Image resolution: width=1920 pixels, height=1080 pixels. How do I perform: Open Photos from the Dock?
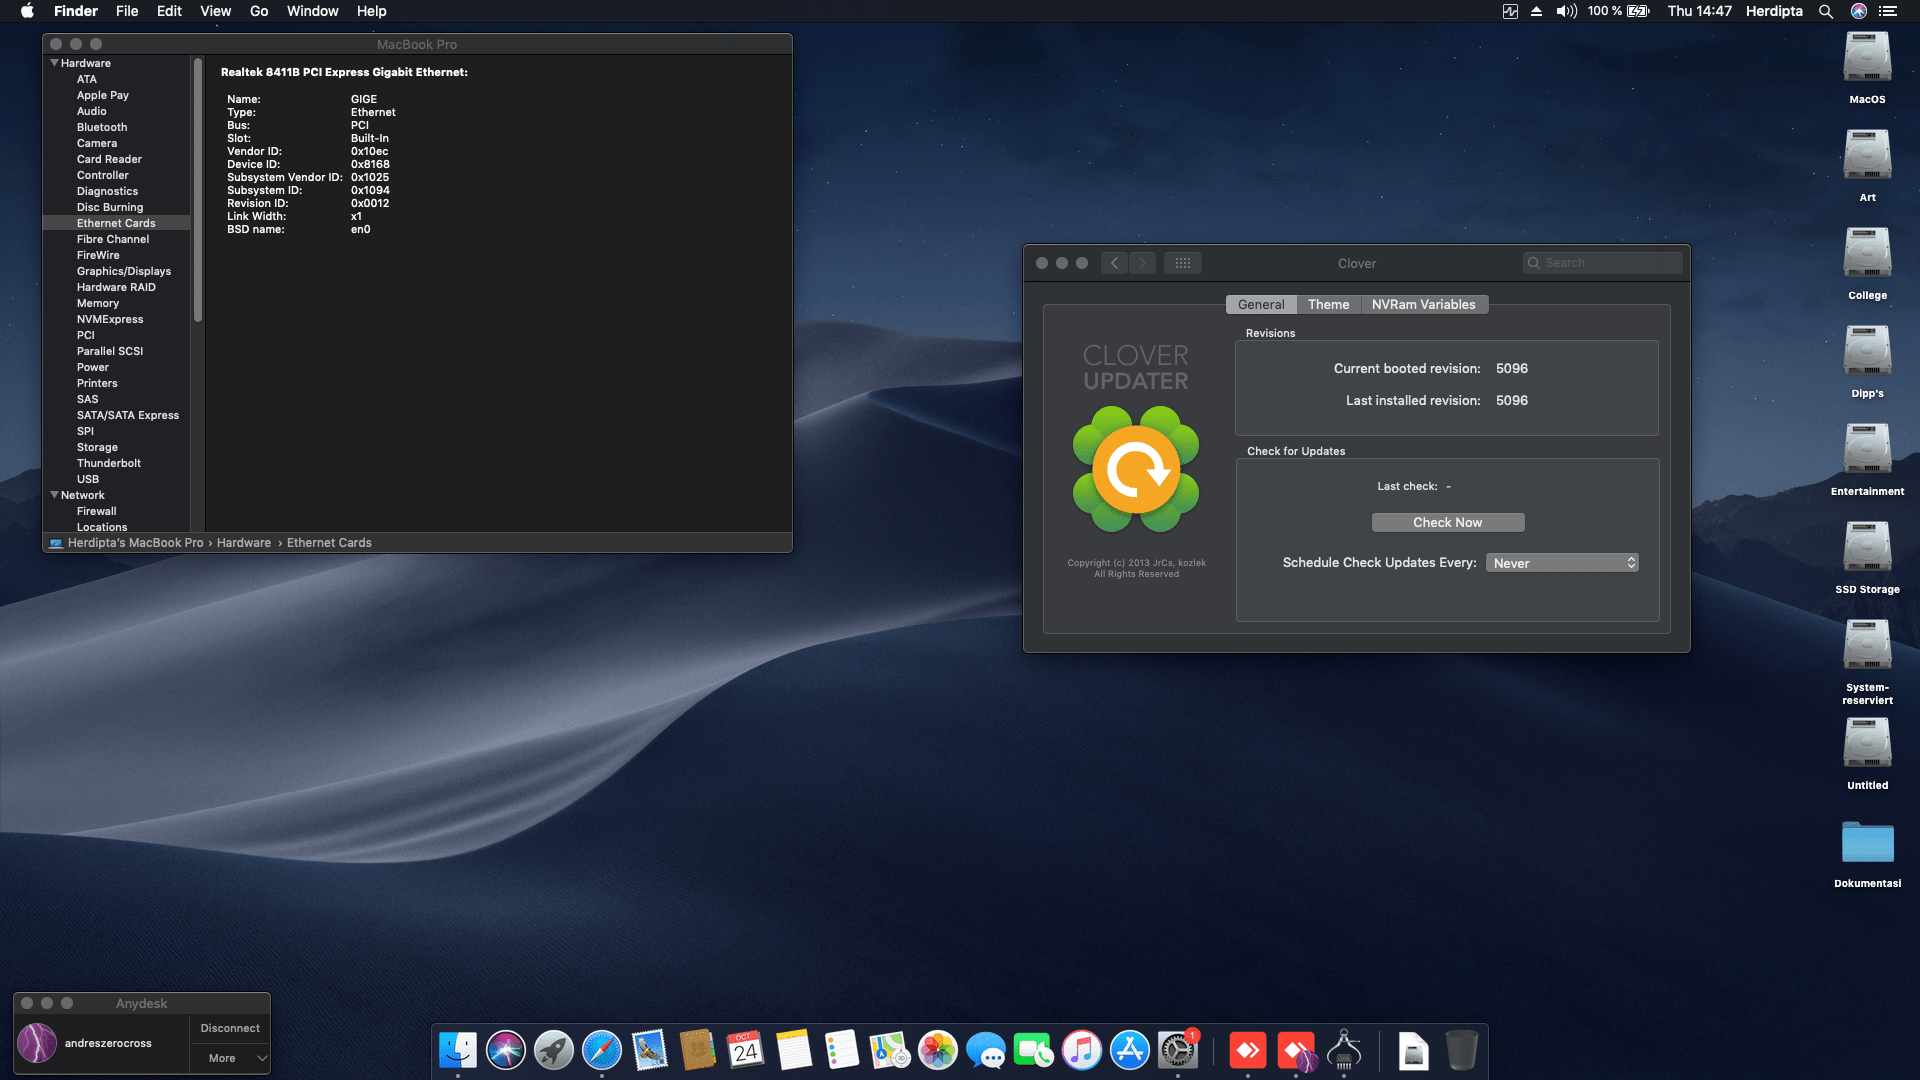pos(937,1051)
